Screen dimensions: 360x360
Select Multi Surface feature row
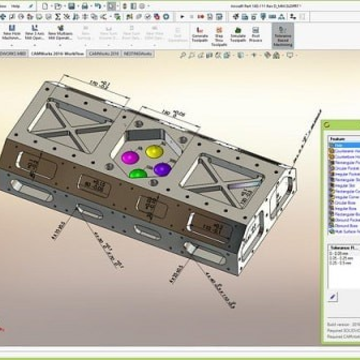pos(344,231)
